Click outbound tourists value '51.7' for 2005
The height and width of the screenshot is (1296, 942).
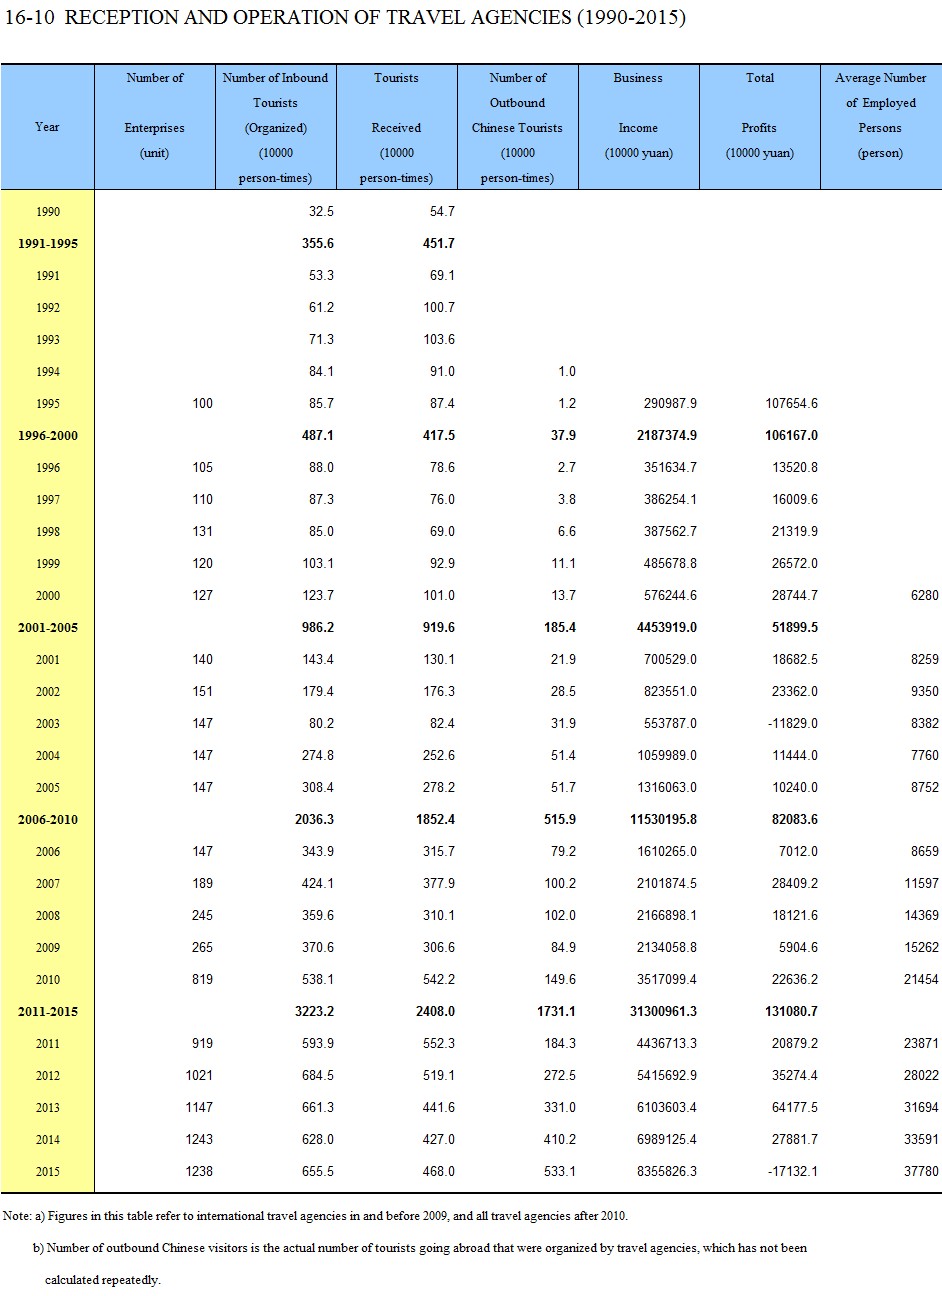[x=563, y=788]
